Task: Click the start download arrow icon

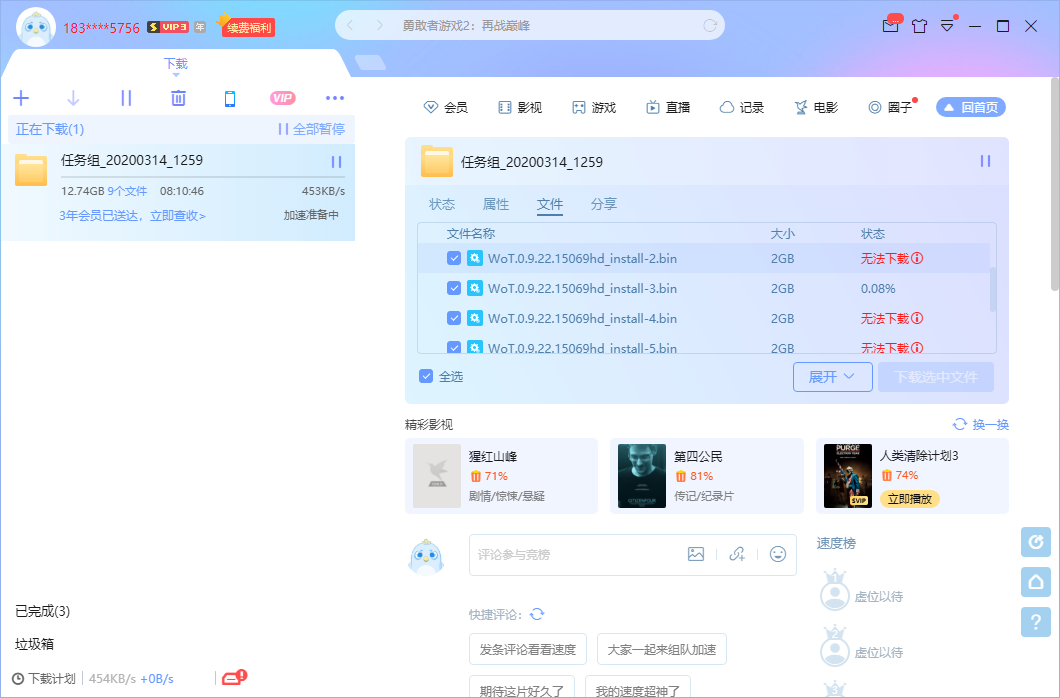Action: point(73,98)
